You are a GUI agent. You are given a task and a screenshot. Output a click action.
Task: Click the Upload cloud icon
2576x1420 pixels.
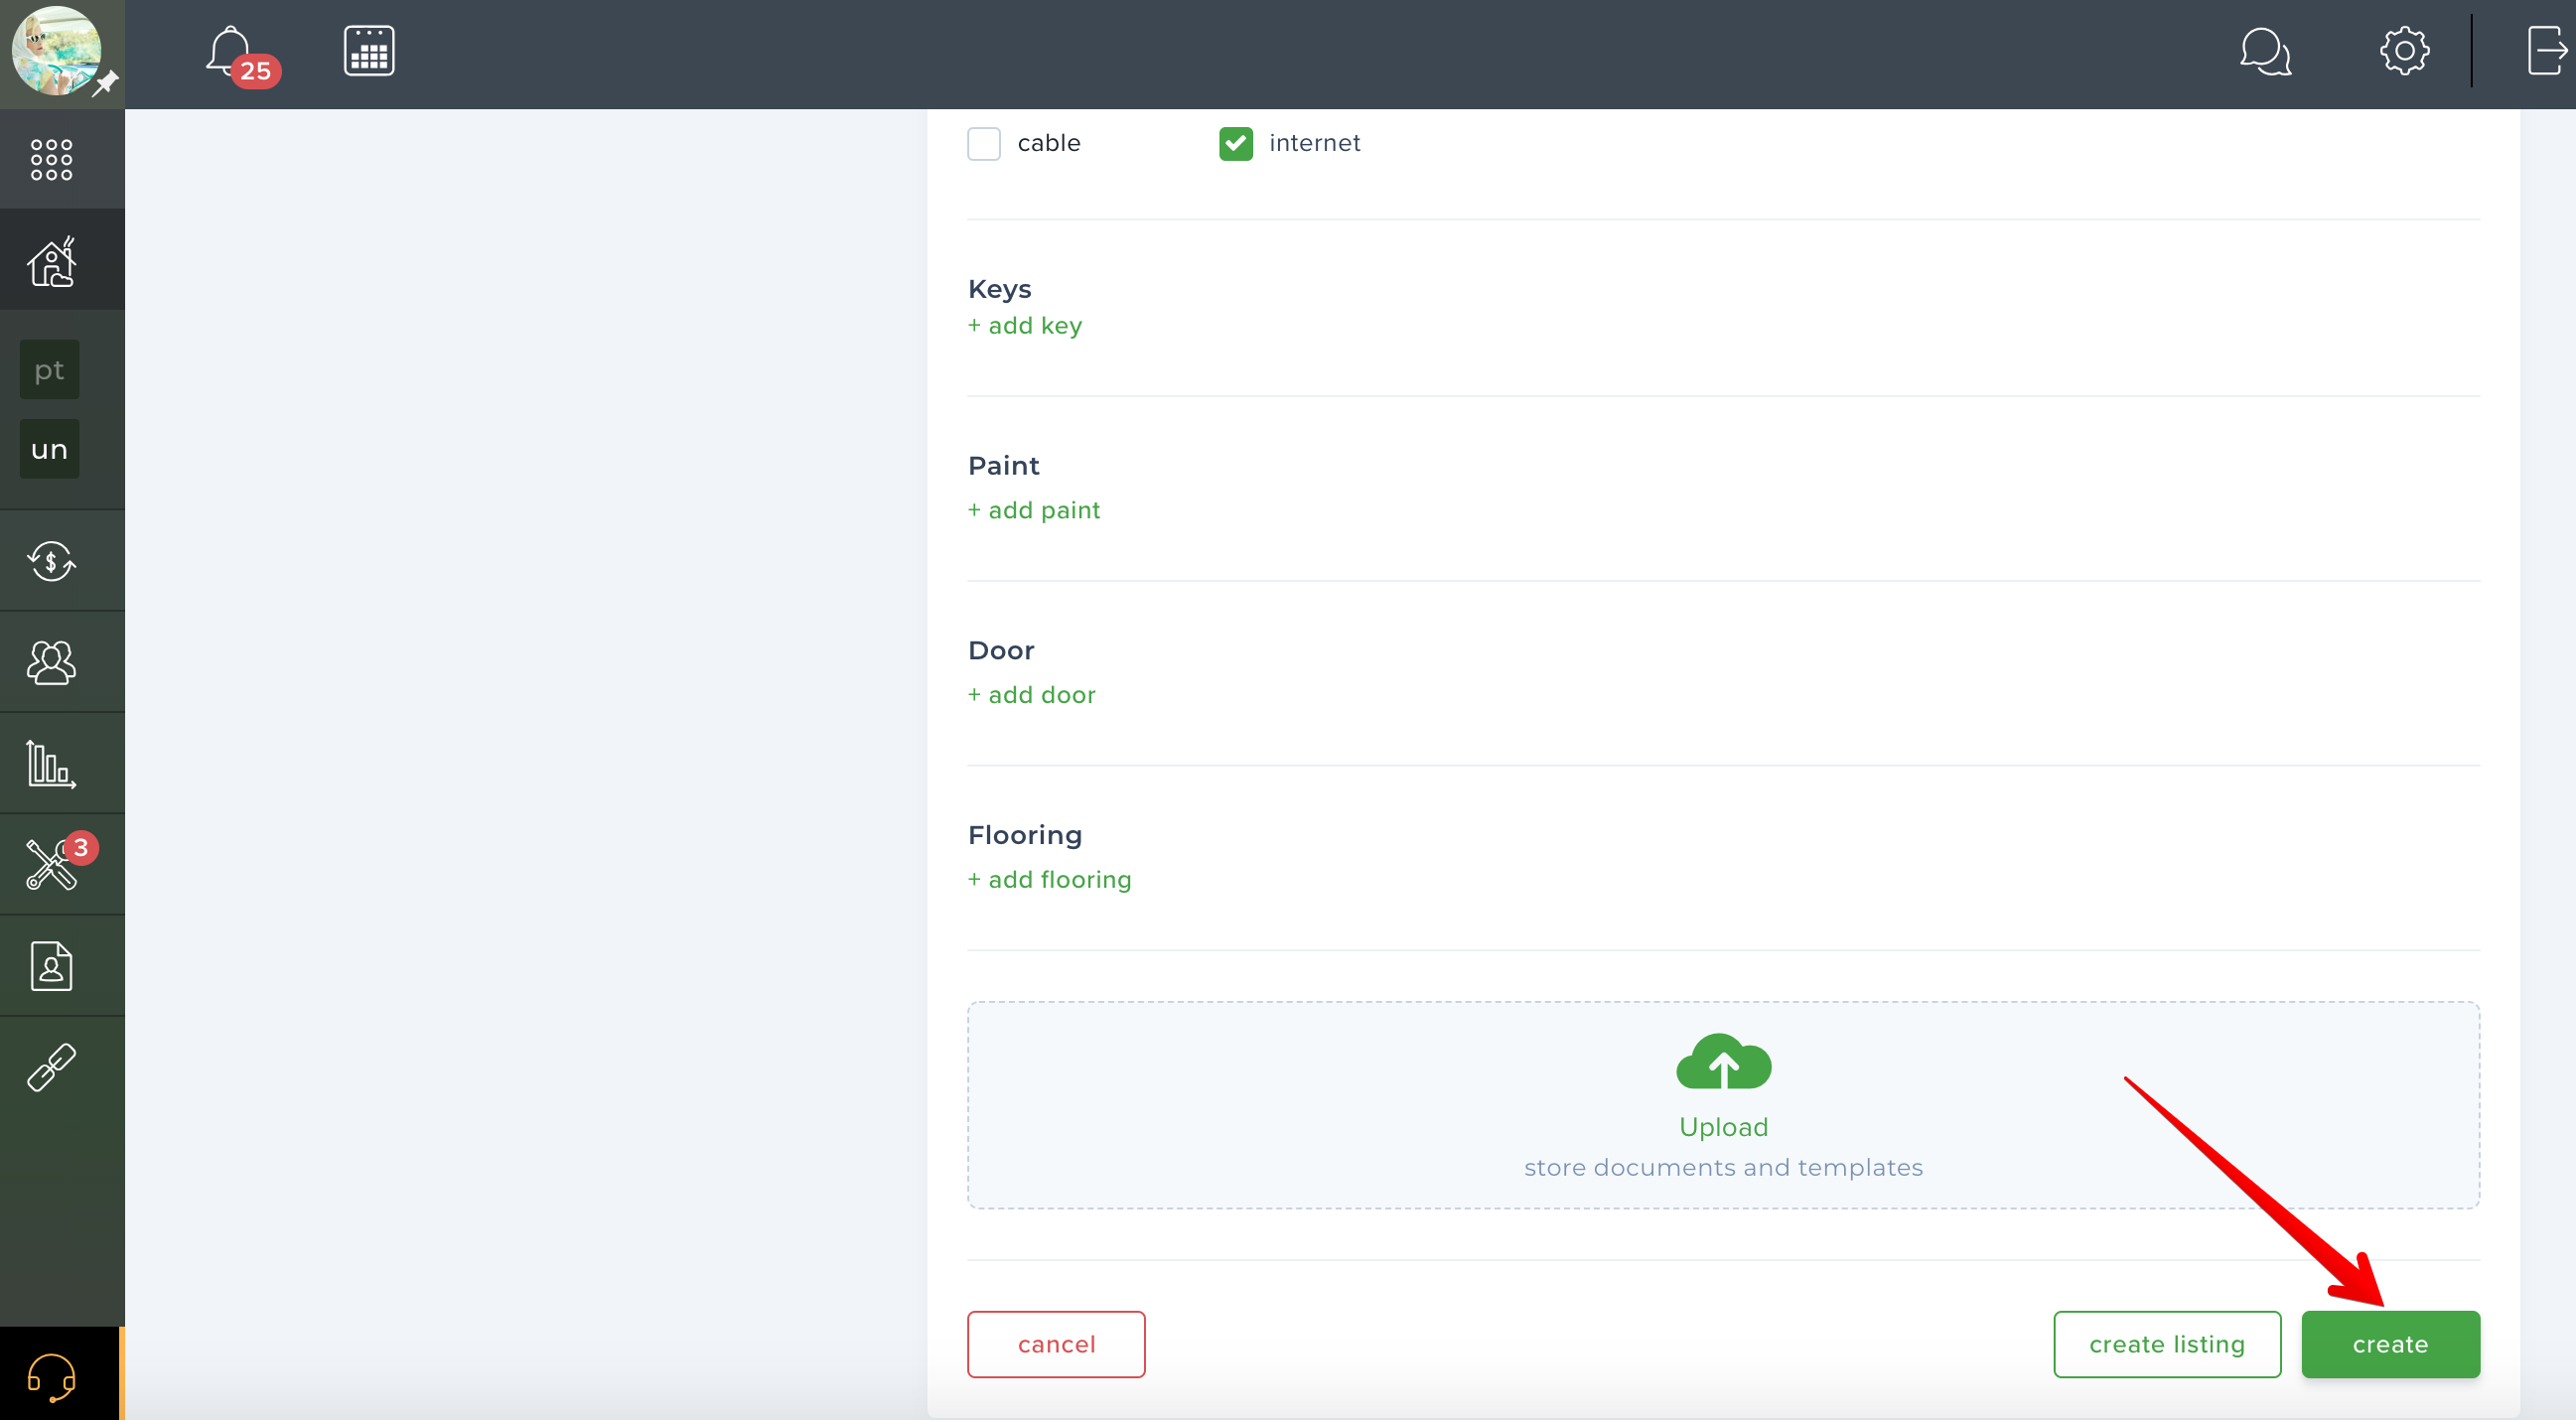pos(1724,1061)
